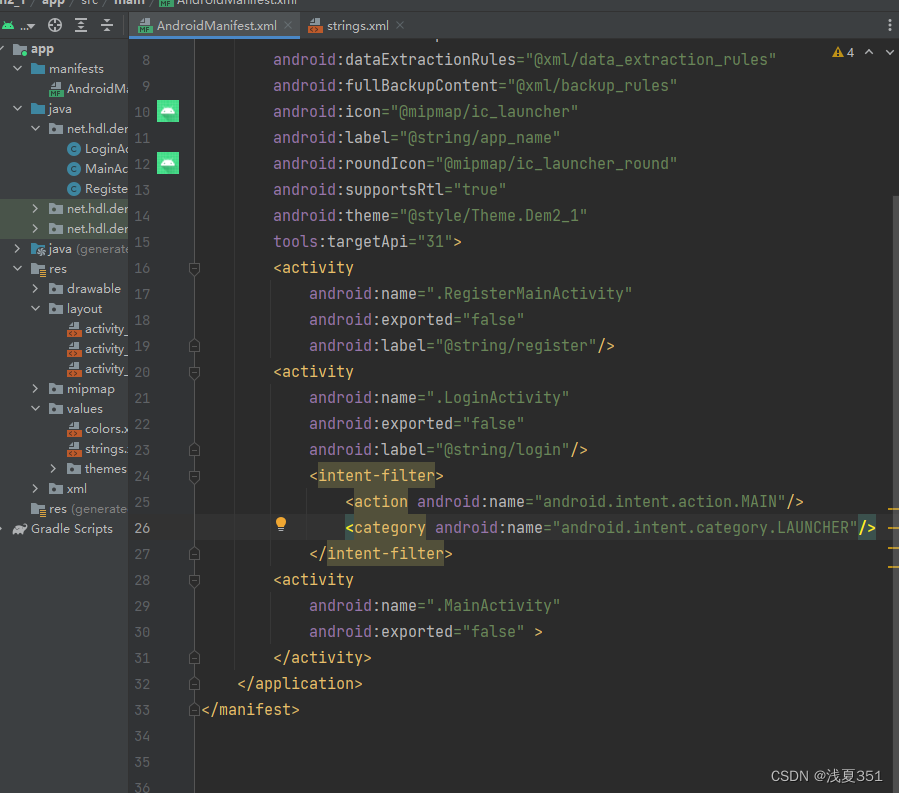The width and height of the screenshot is (899, 793).
Task: Click the .RegisterMainActivity name value
Action: [x=529, y=294]
